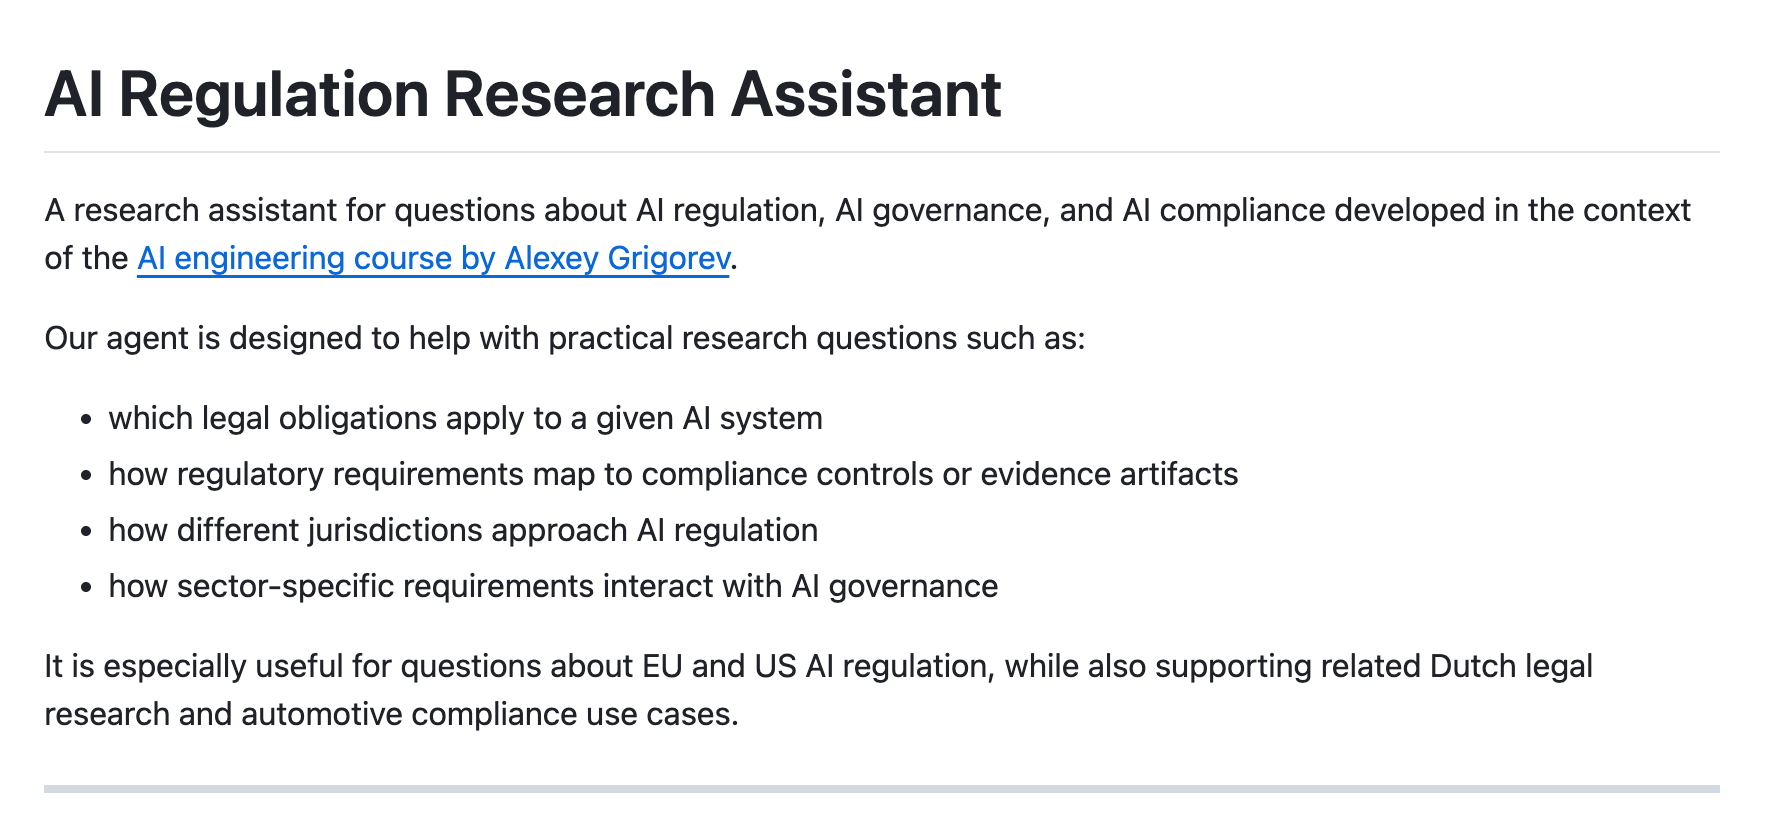Screen dimensions: 1770x826
Task: Open the AI engineering course by Alexey Grigorev link
Action: tap(433, 258)
